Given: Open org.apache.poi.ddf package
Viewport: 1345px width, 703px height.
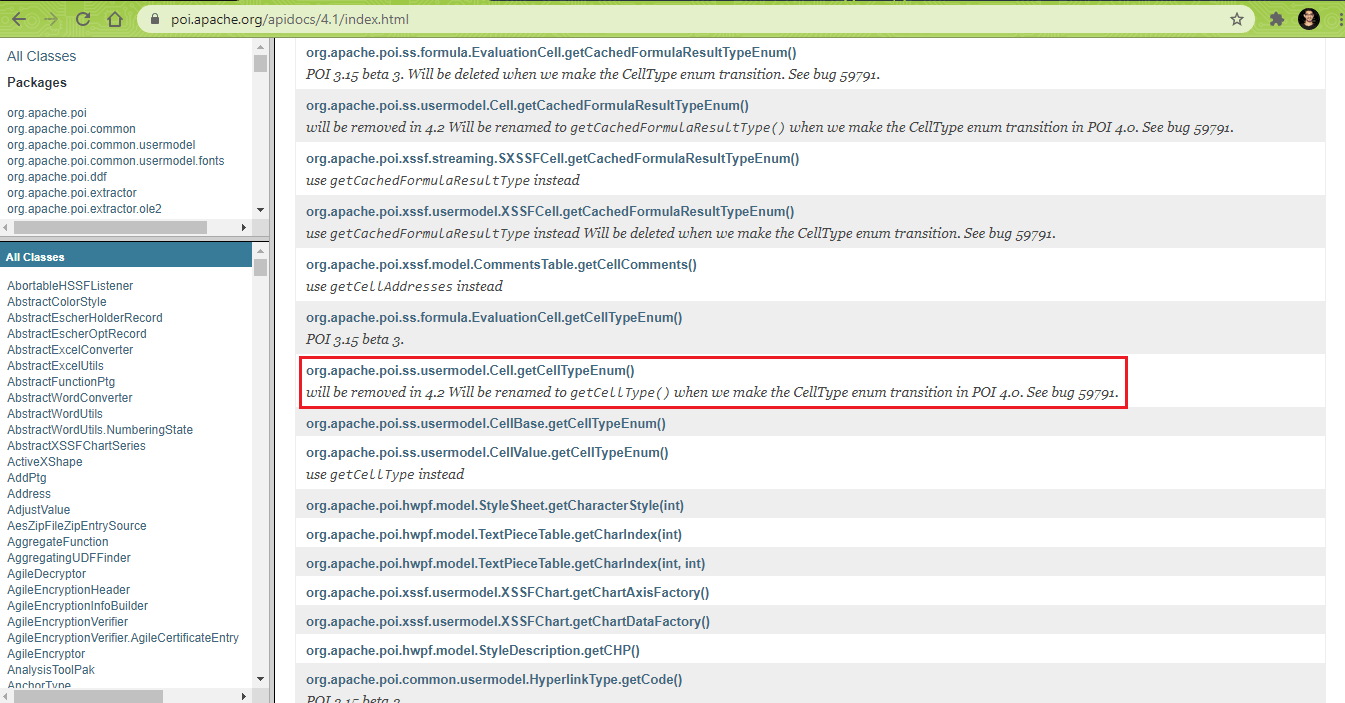Looking at the screenshot, I should [x=57, y=177].
